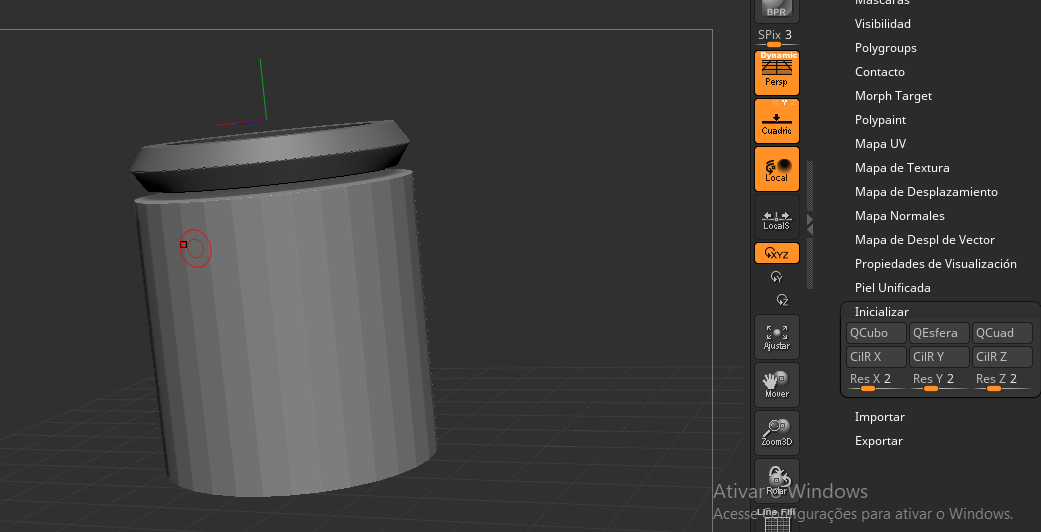This screenshot has width=1041, height=532.
Task: Click the CilR Y button
Action: (939, 357)
